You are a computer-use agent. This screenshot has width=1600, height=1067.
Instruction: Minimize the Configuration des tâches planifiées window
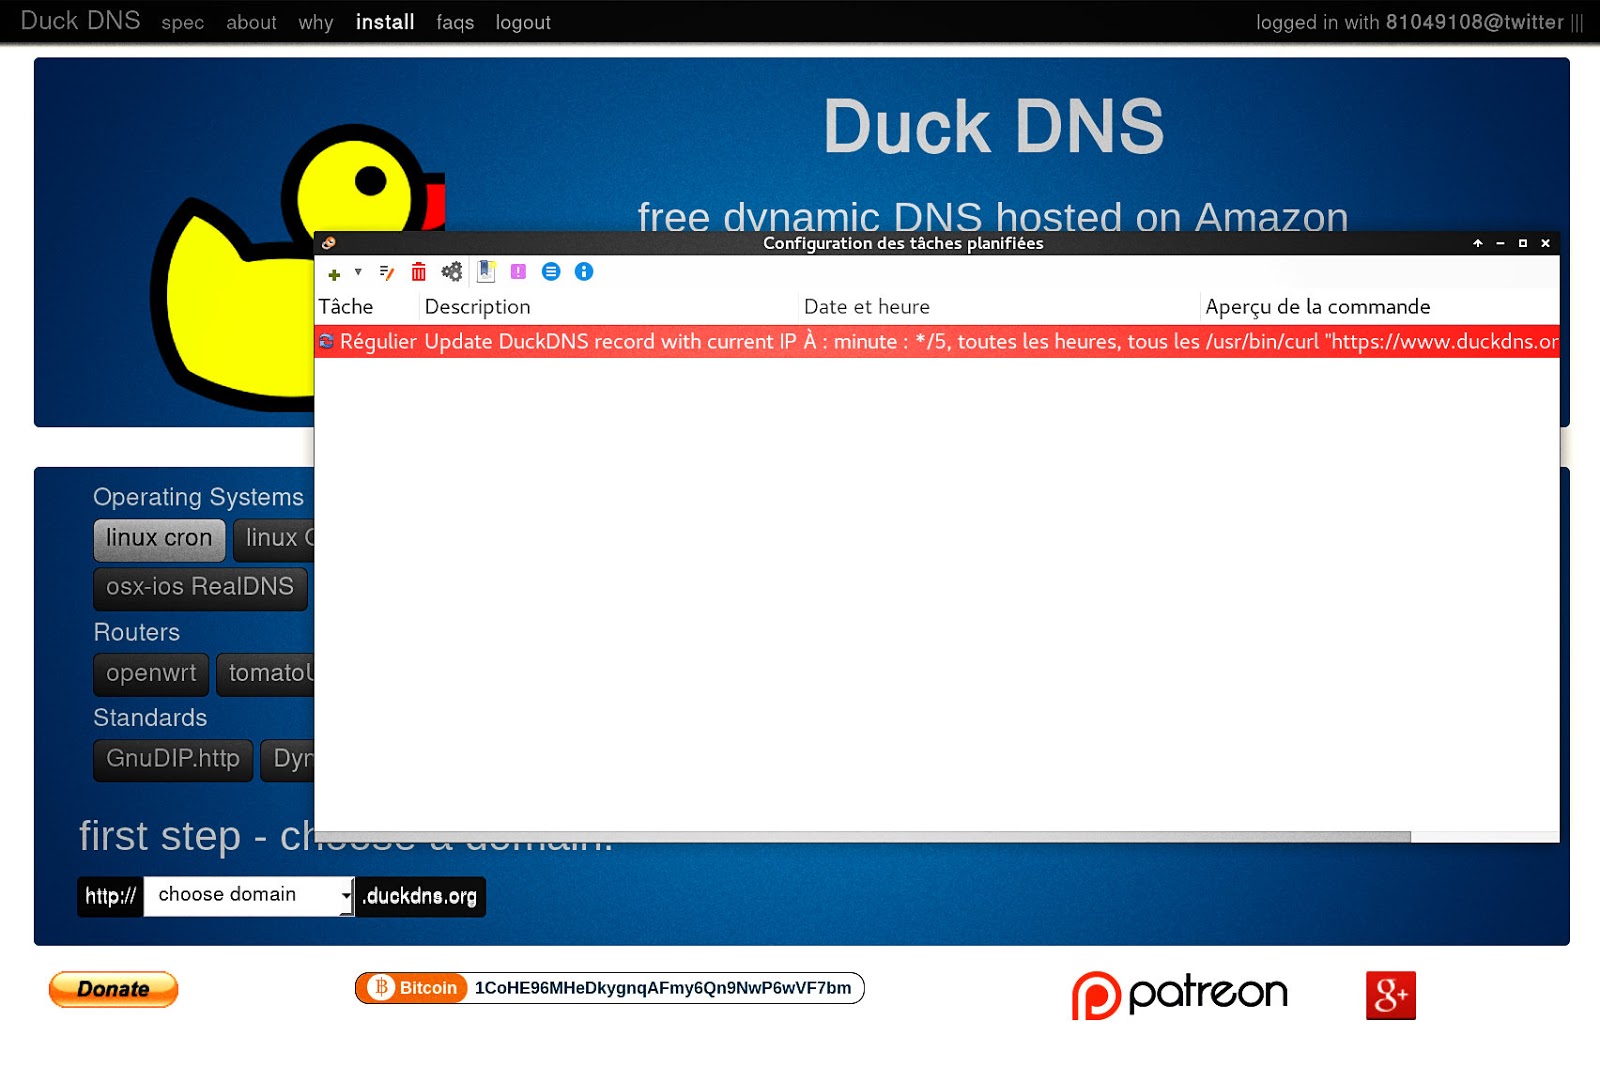(x=1500, y=243)
